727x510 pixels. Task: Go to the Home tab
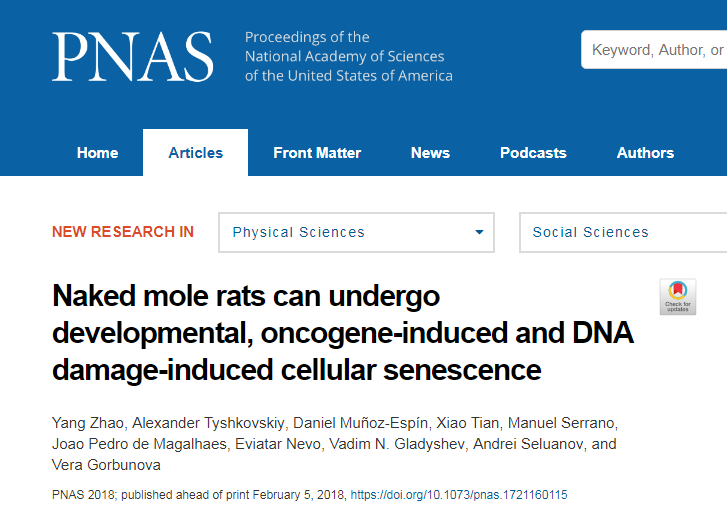(x=97, y=153)
